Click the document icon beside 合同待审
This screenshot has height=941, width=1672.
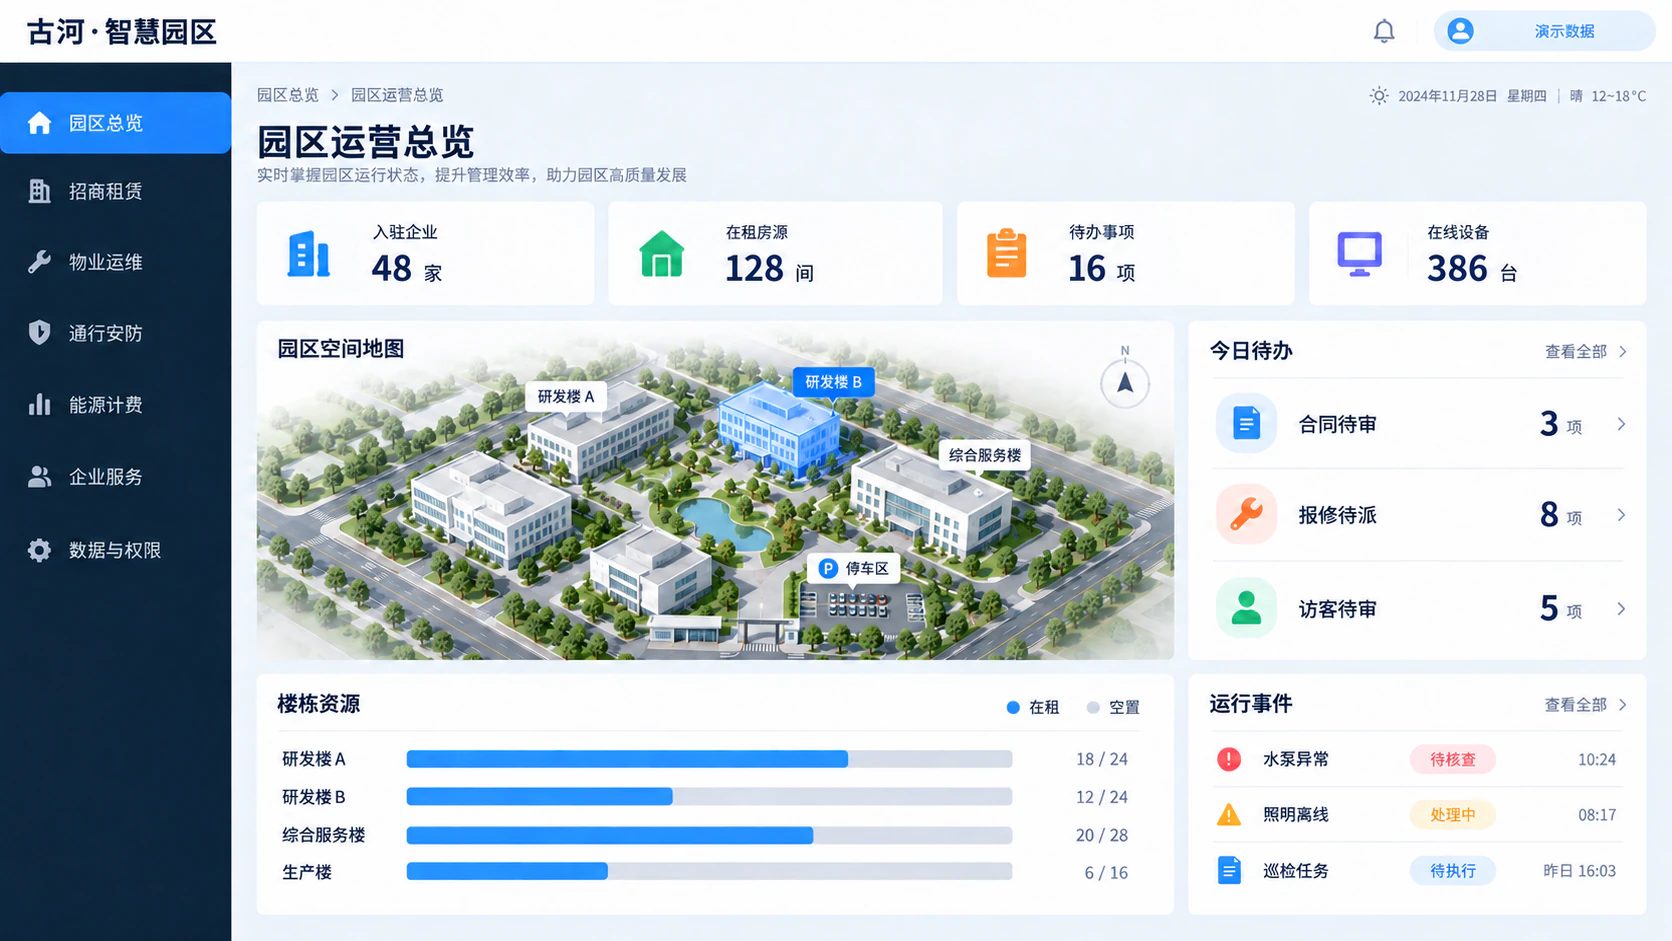pyautogui.click(x=1246, y=423)
